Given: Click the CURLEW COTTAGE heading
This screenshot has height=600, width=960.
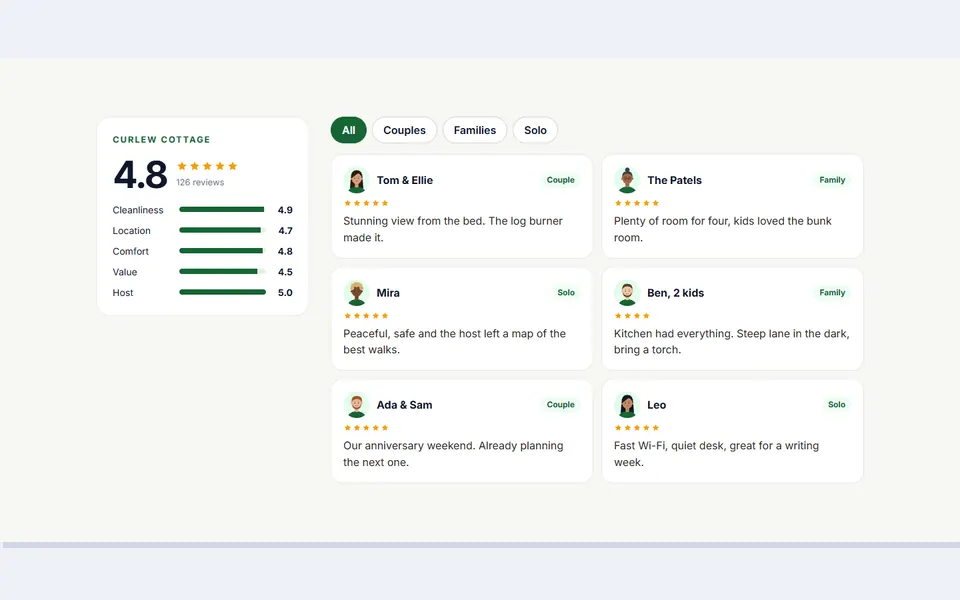Looking at the screenshot, I should [x=161, y=140].
